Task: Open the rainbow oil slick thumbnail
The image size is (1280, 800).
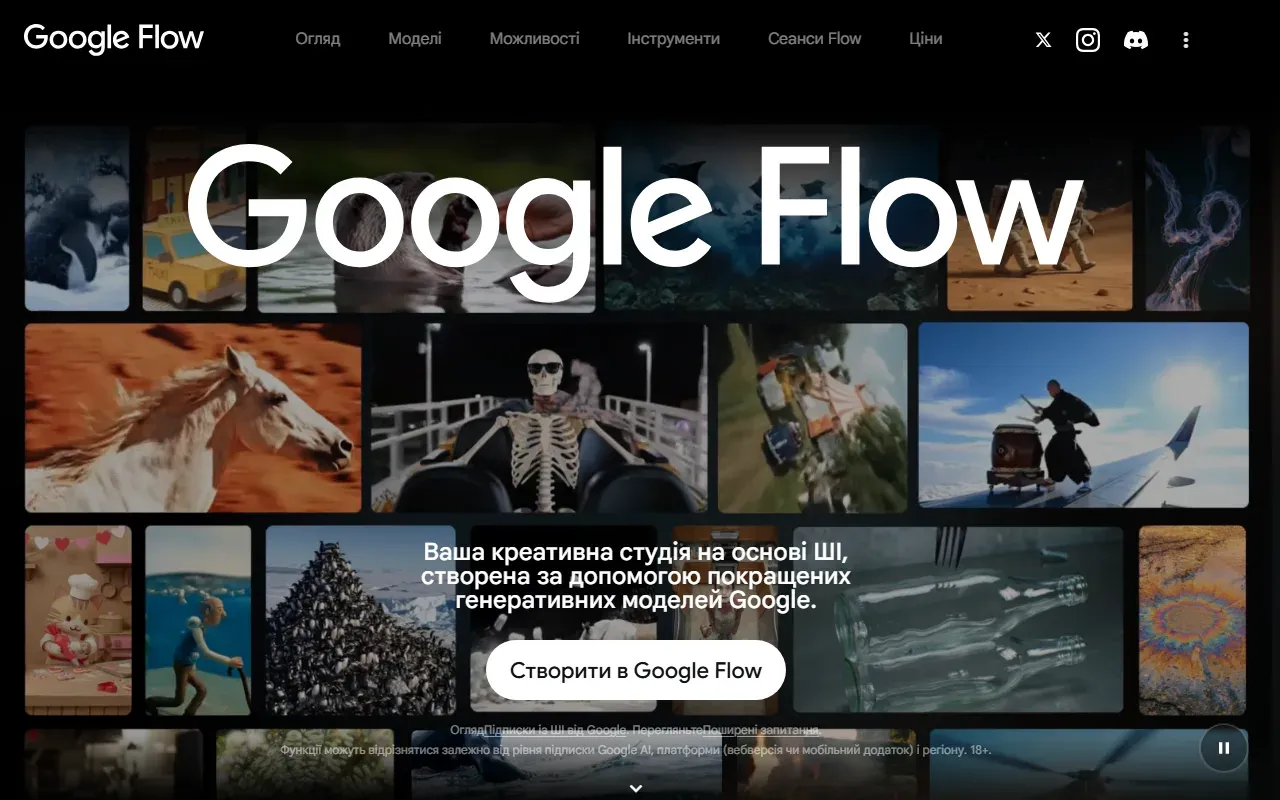Action: (x=1192, y=620)
